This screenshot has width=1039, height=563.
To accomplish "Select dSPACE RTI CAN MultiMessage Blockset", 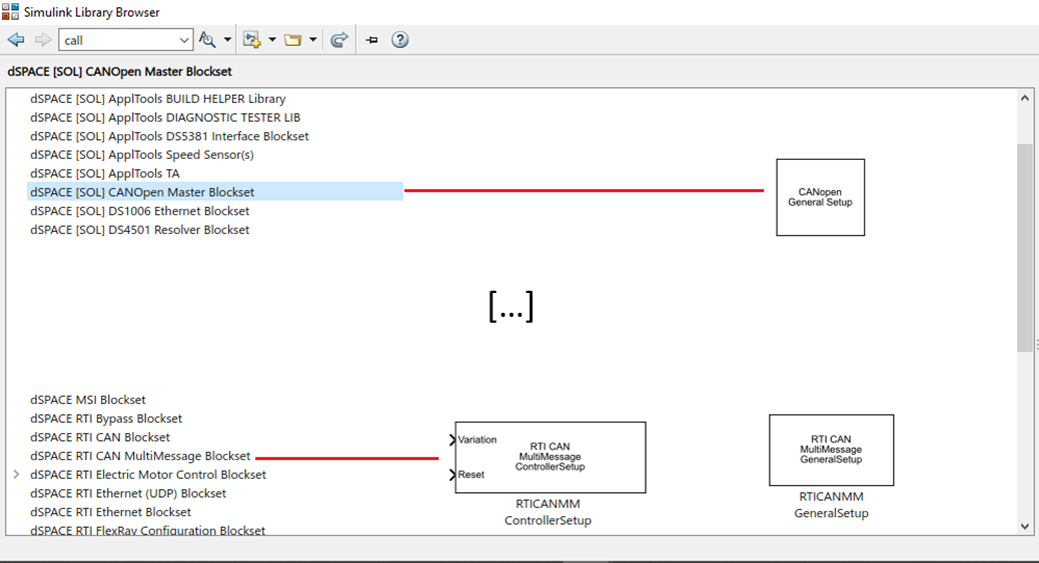I will [x=140, y=456].
